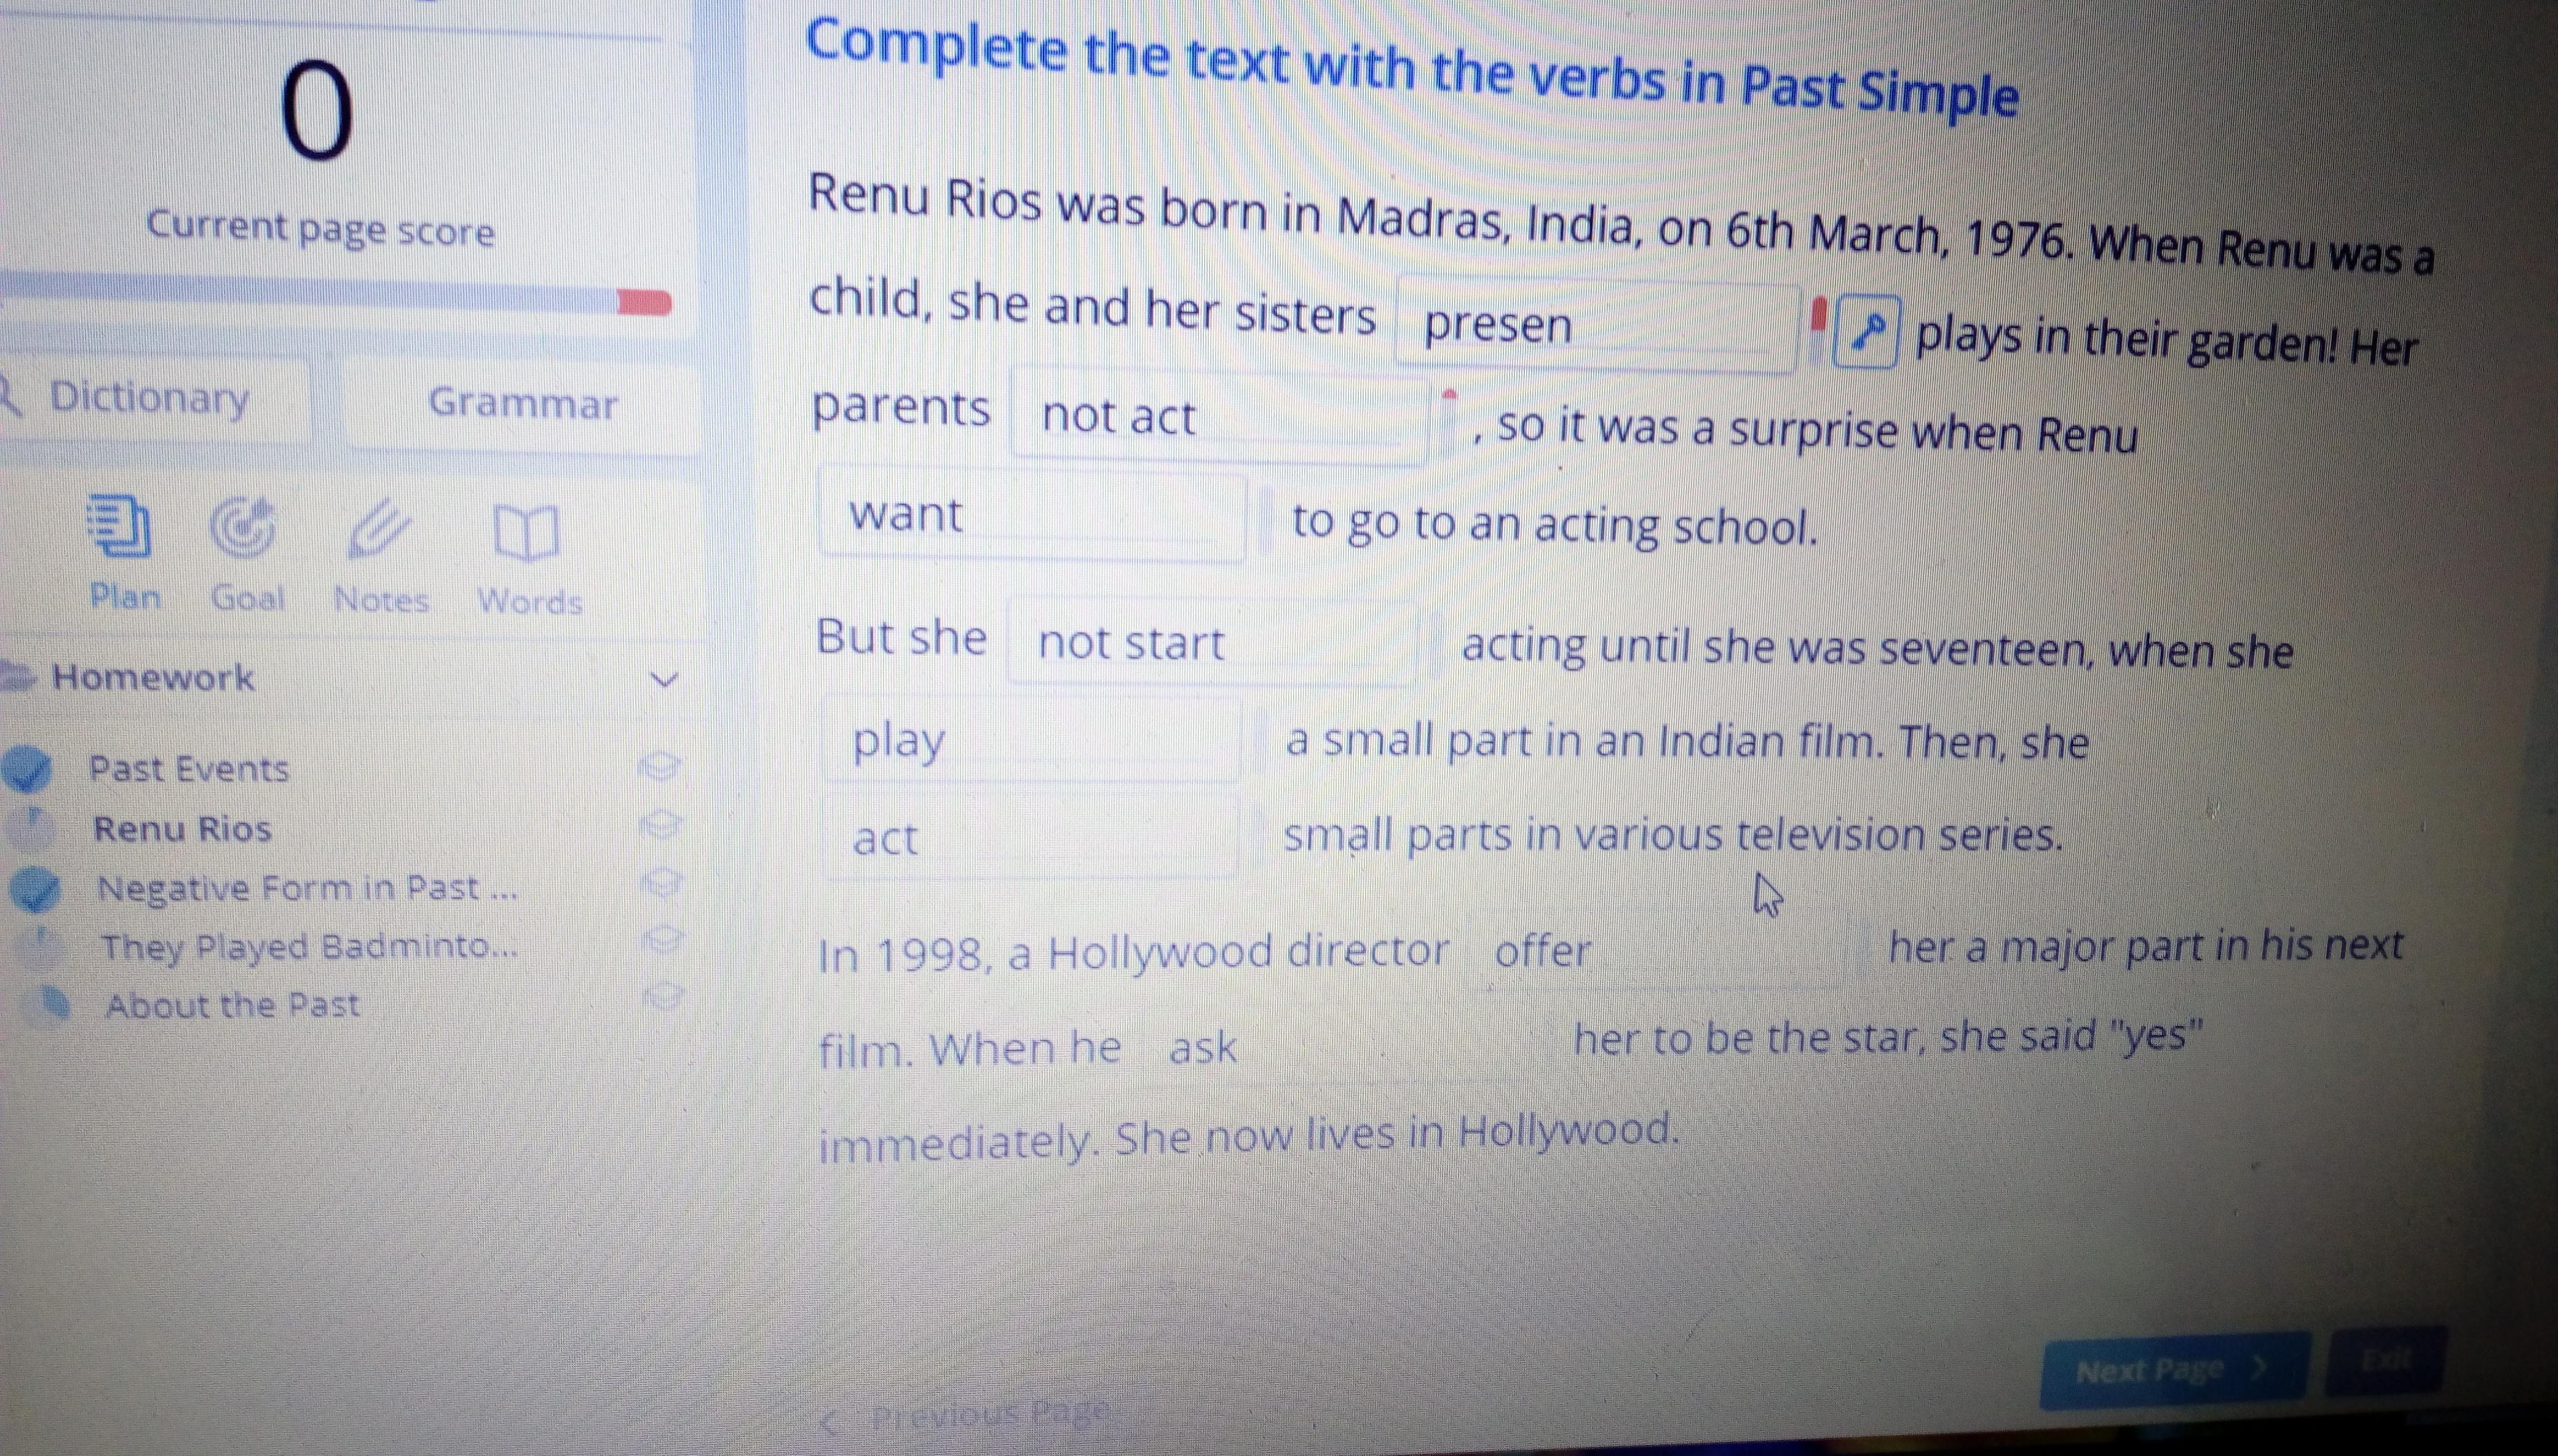
Task: Click the Homework folder icon
Action: coord(18,676)
